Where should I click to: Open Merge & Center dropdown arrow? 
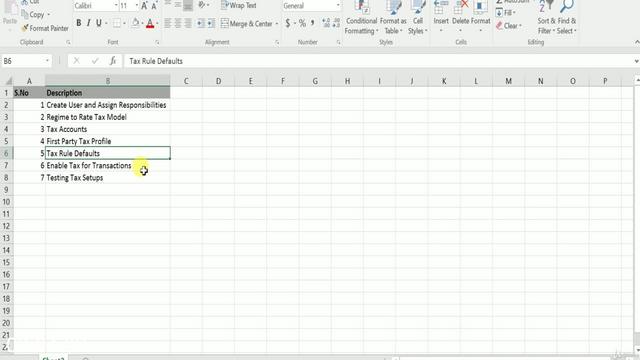coord(277,24)
